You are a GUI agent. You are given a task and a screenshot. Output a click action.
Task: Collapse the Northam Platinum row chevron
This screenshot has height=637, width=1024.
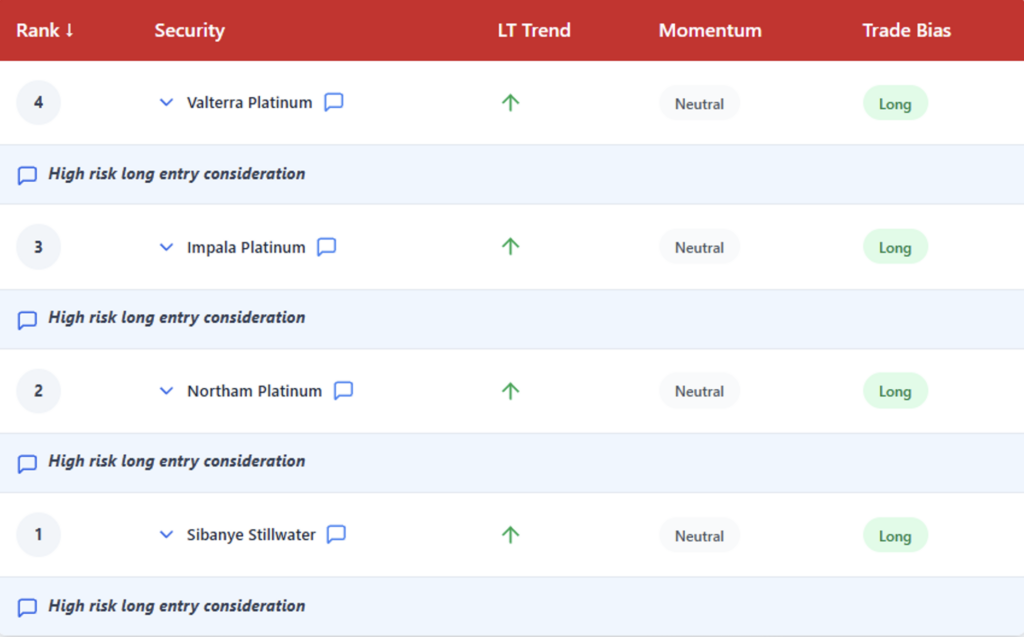click(167, 391)
